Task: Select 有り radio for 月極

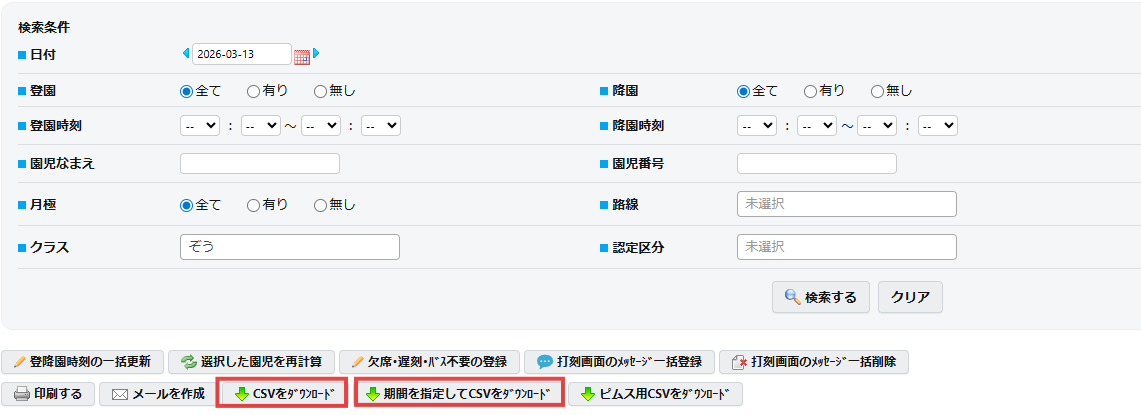Action: (x=253, y=205)
